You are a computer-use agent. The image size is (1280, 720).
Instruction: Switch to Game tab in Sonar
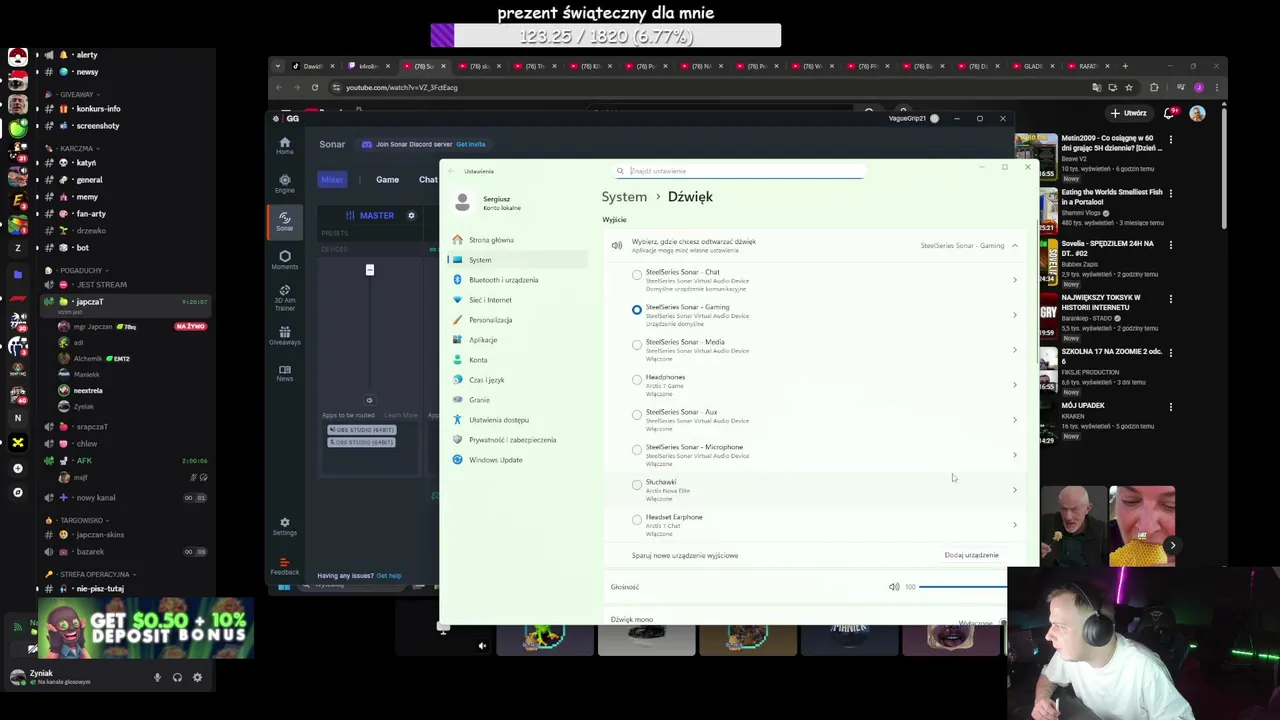click(x=387, y=180)
